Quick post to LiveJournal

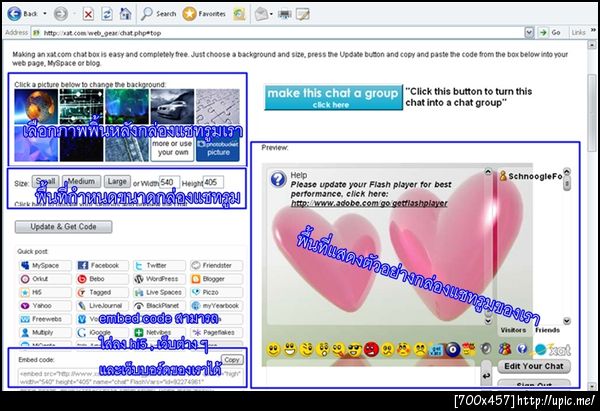(x=102, y=306)
